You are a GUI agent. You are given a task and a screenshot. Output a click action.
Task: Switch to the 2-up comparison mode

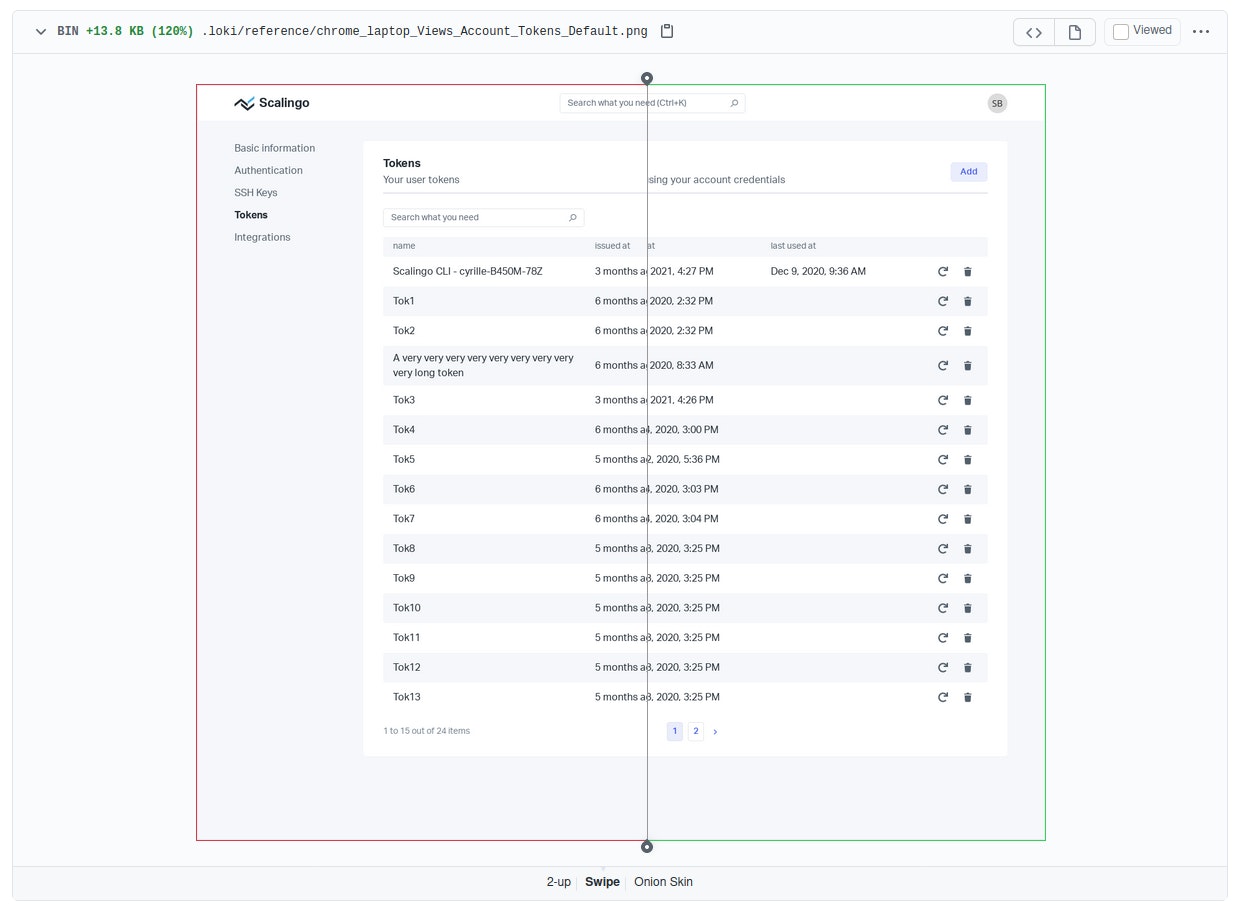tap(558, 882)
